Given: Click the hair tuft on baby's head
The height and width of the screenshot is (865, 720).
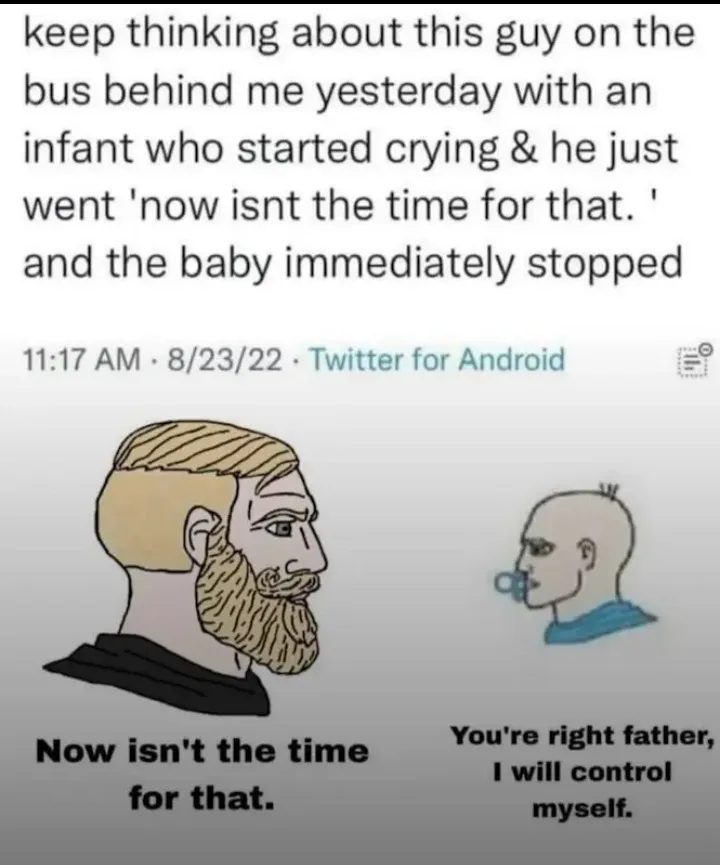Looking at the screenshot, I should (609, 490).
